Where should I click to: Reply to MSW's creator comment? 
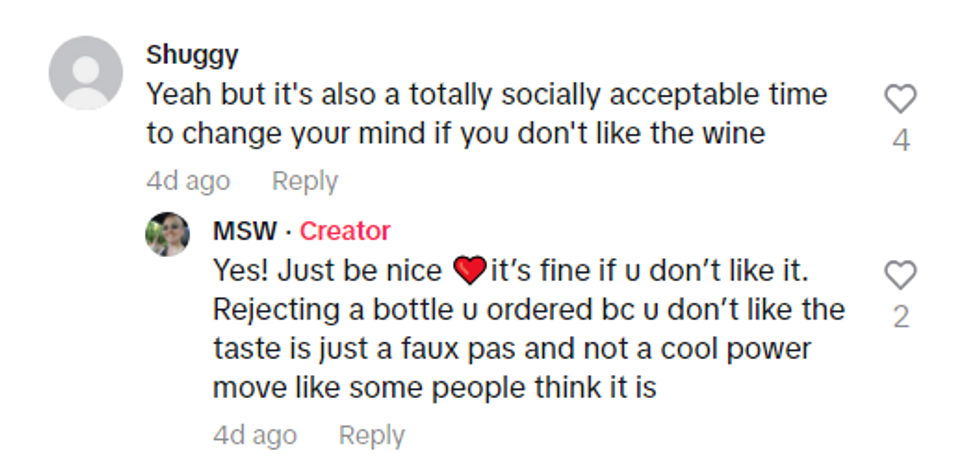372,436
